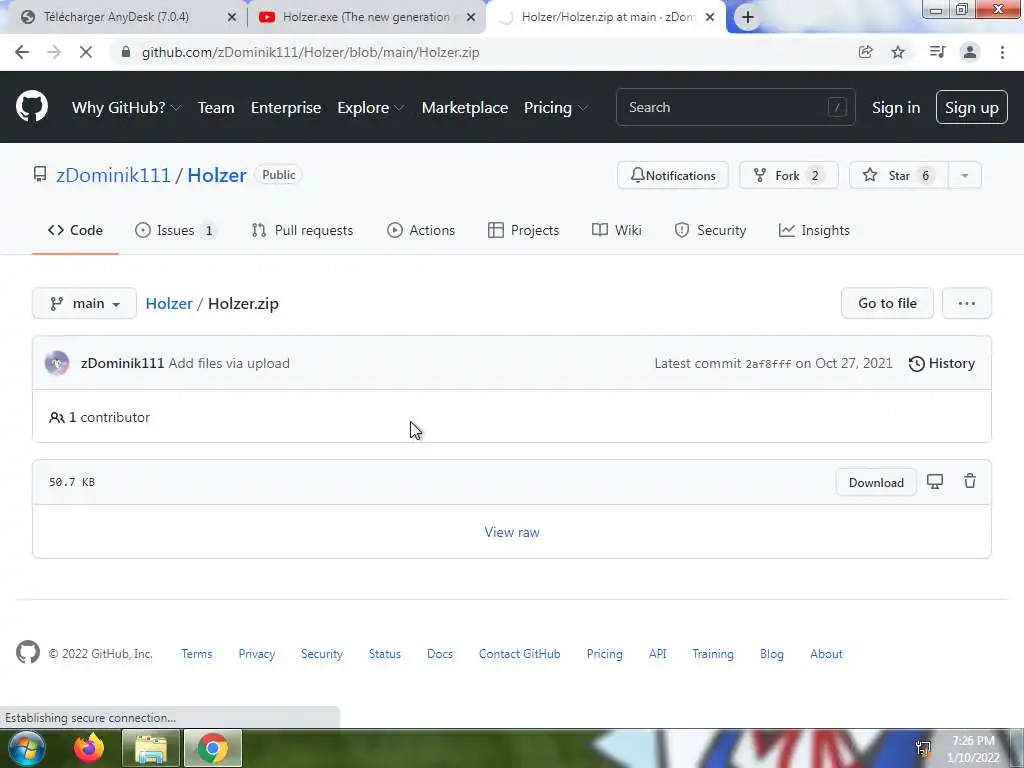Open the main branch selector dropdown
The image size is (1024, 768).
tap(84, 304)
